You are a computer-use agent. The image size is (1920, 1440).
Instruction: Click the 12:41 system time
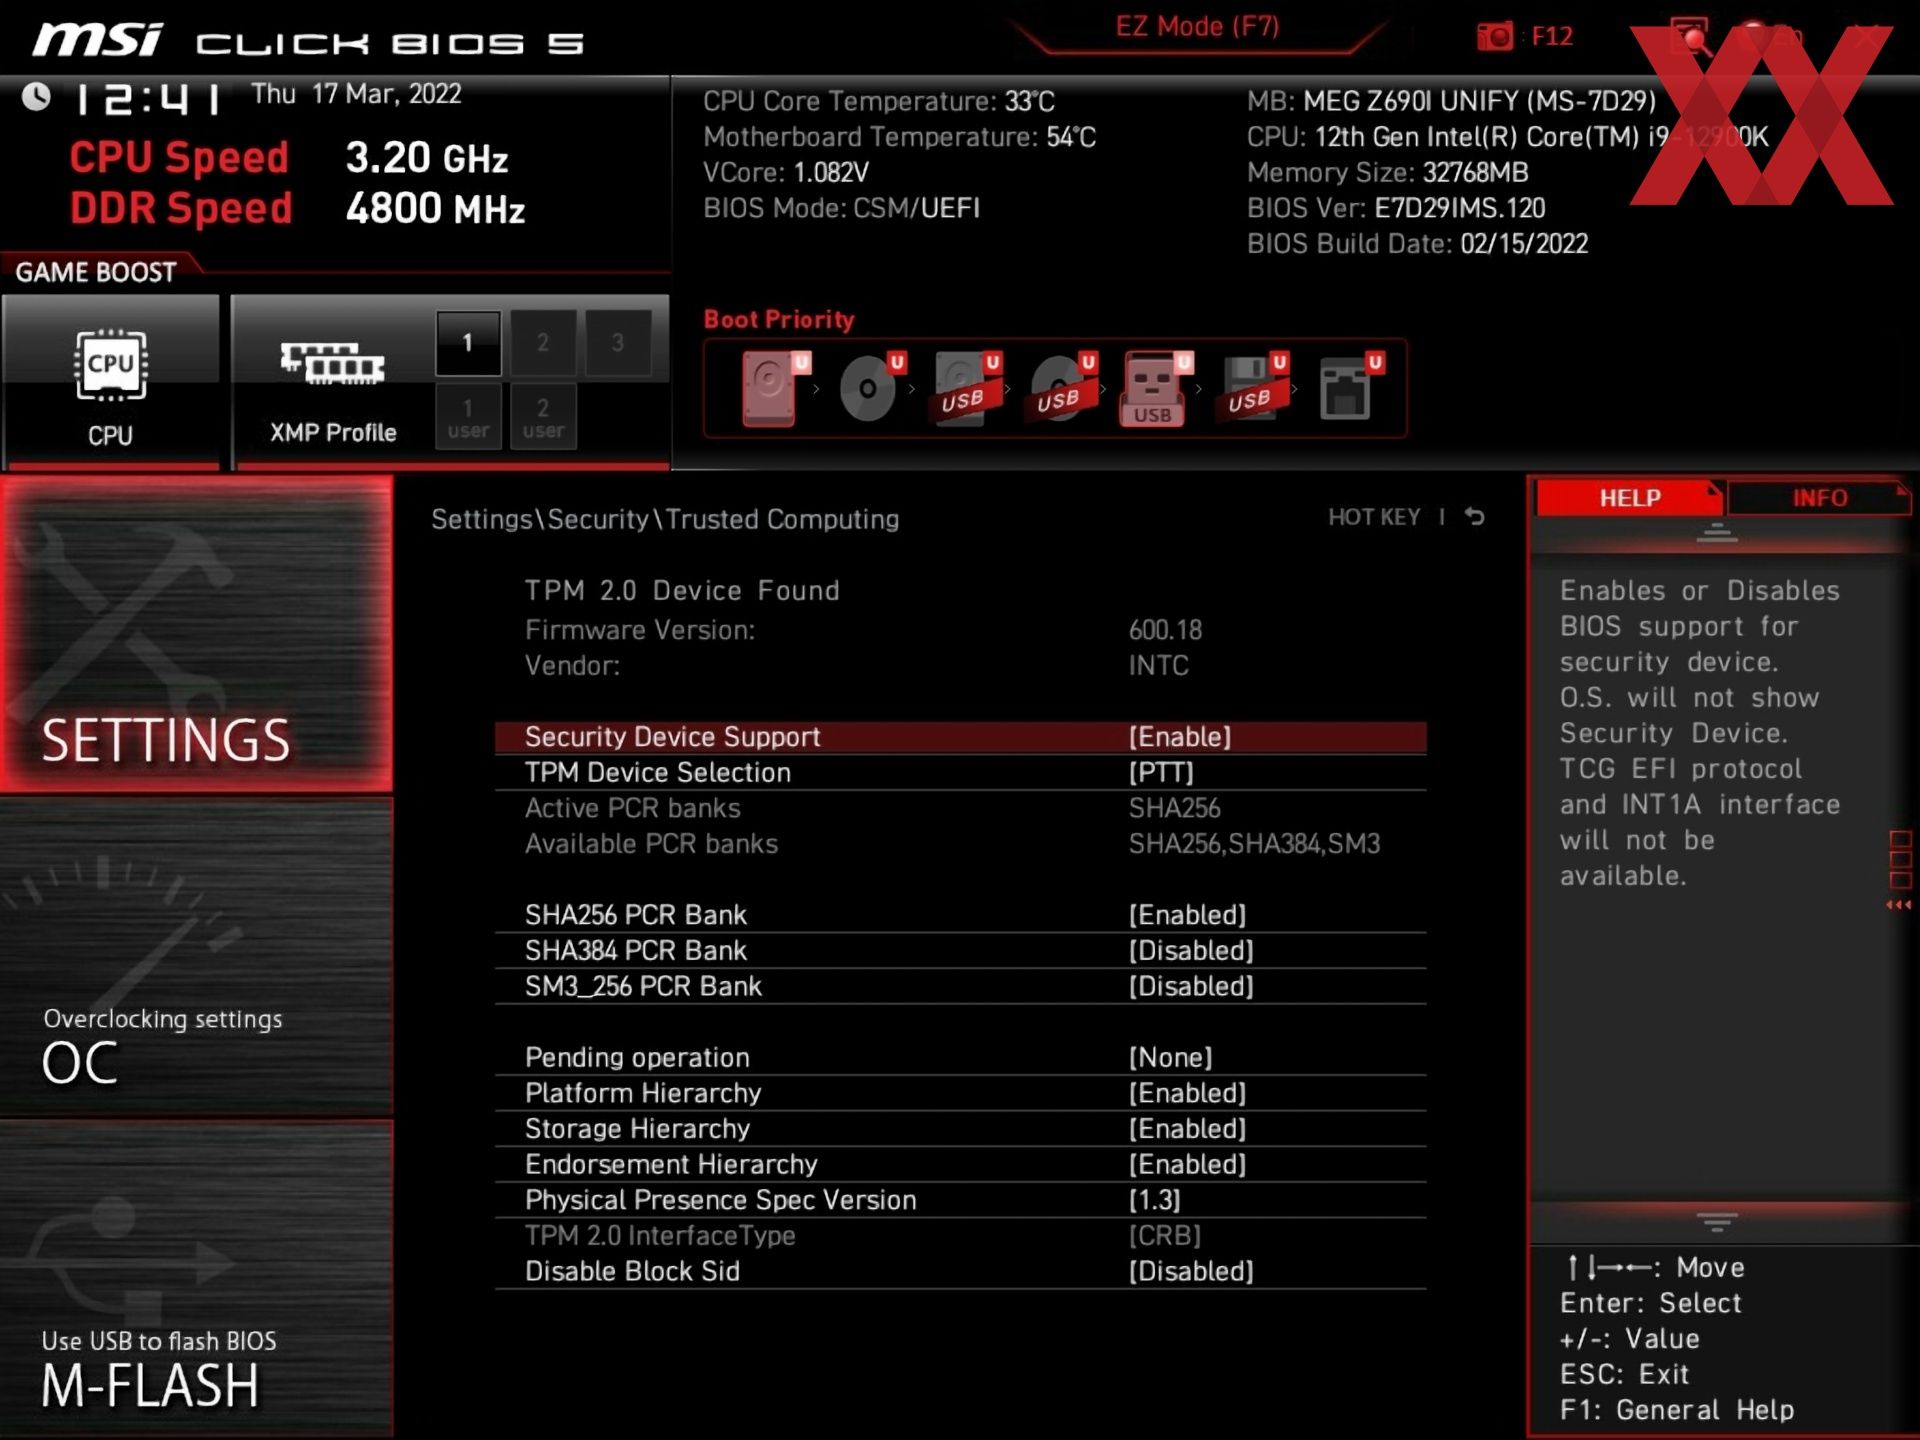(149, 99)
